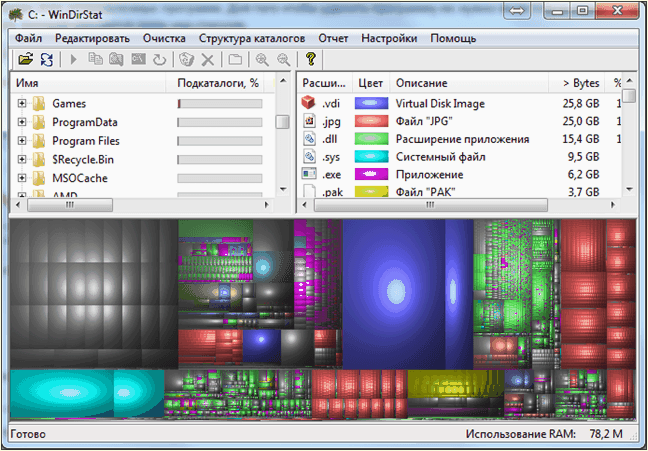Click the .exe file type icon

[x=309, y=174]
